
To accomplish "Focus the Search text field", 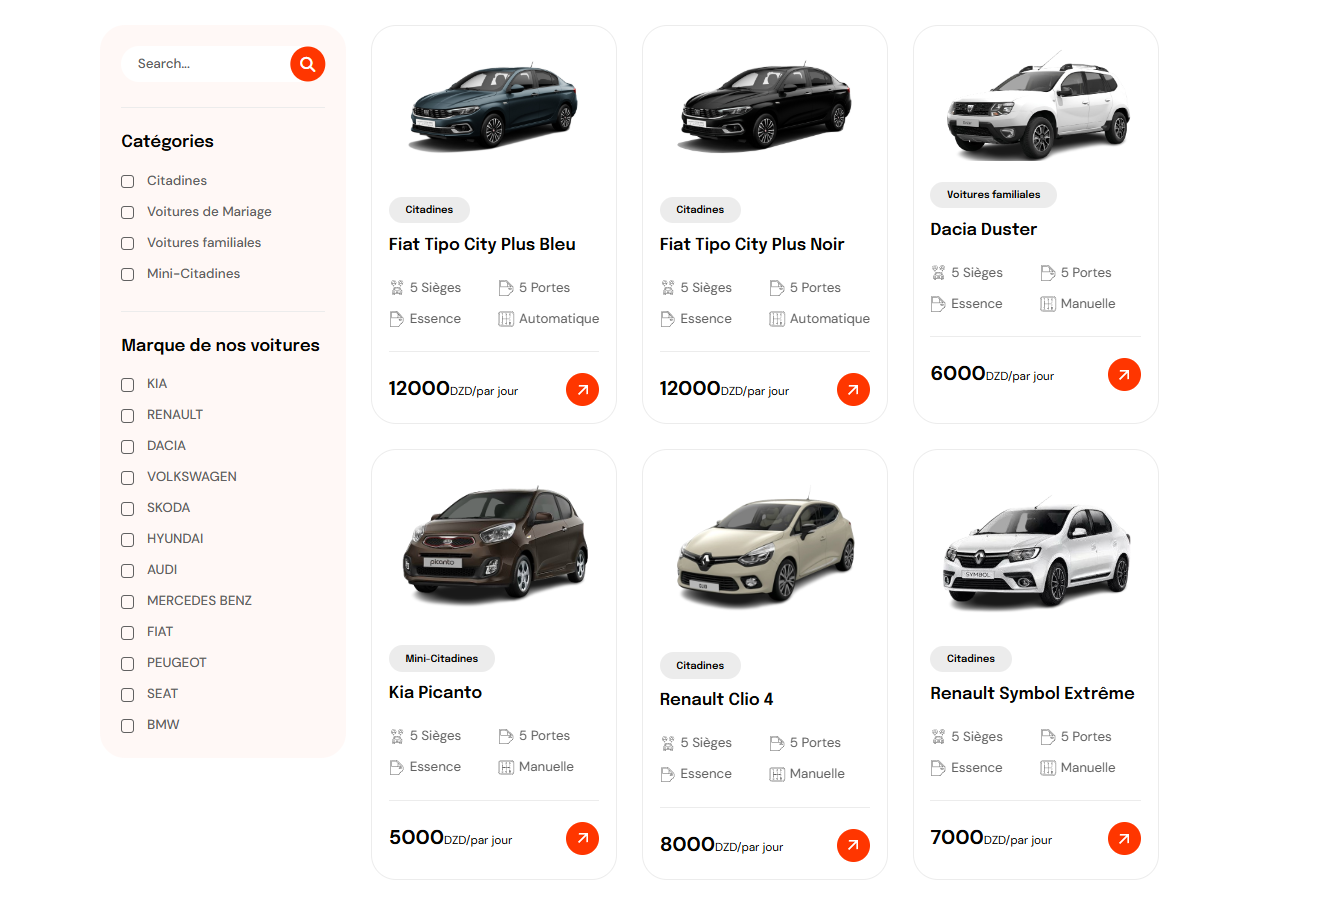I will 206,64.
